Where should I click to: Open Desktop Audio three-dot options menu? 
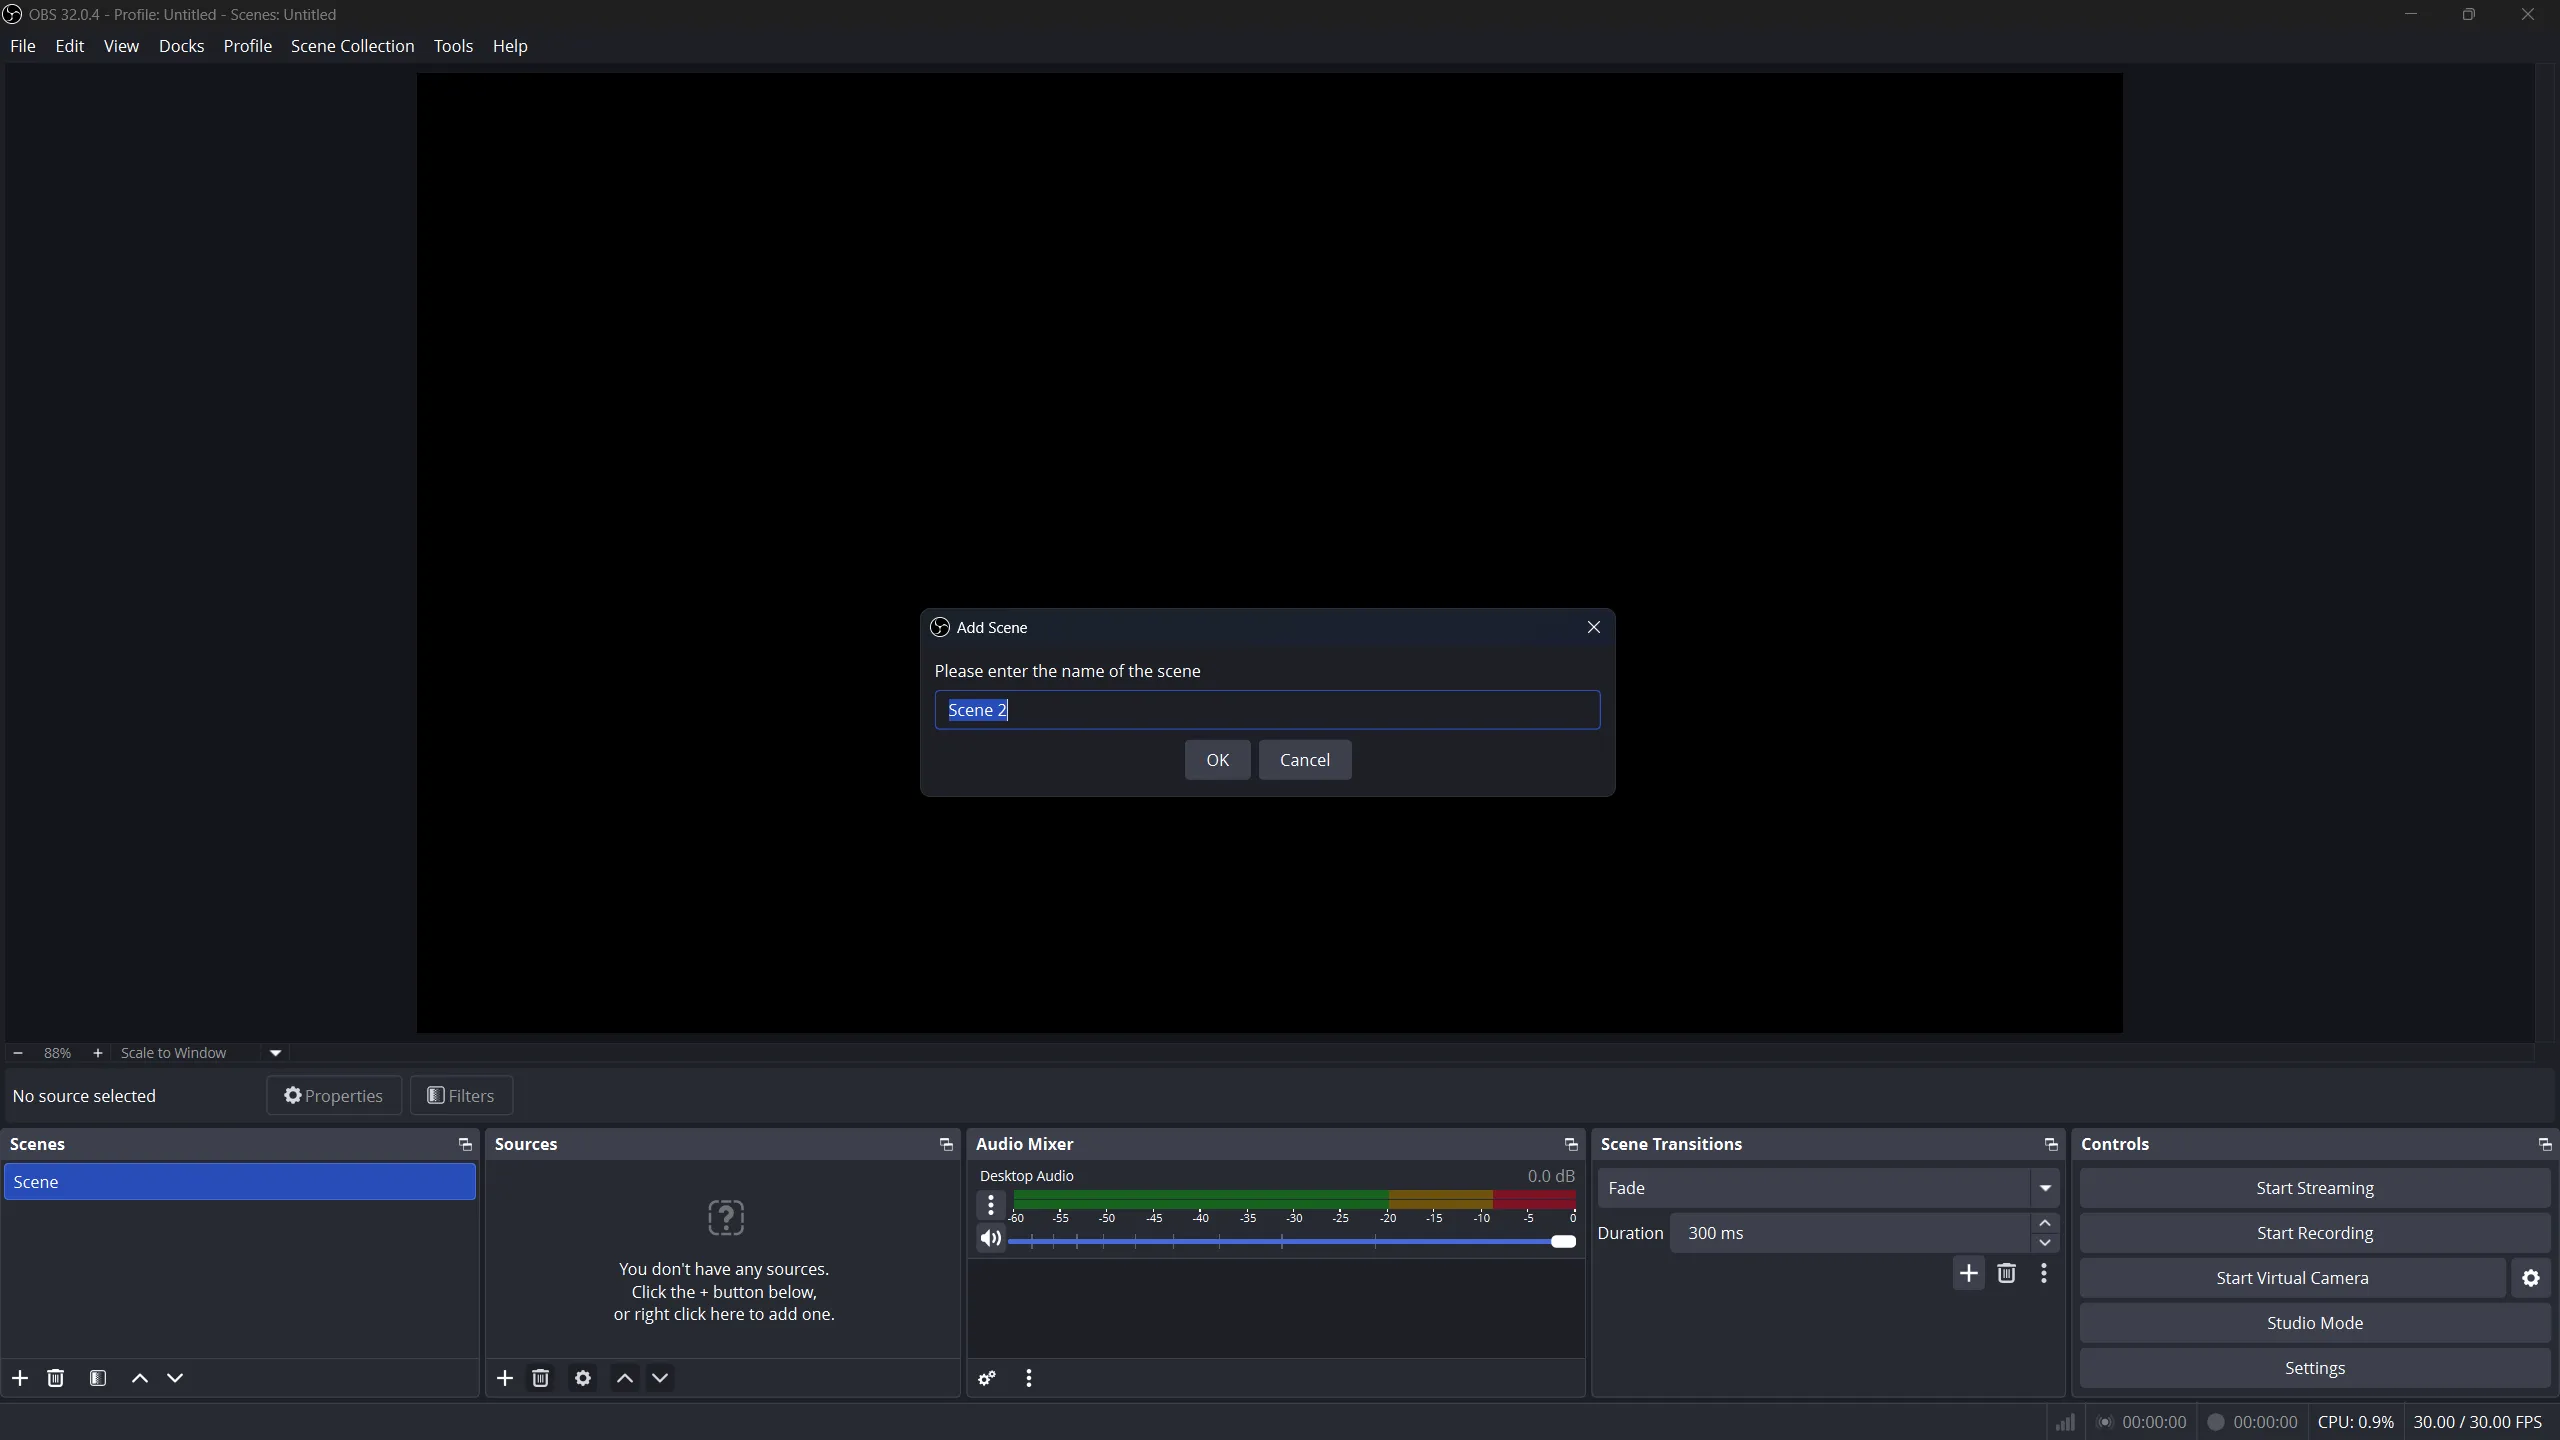[990, 1205]
